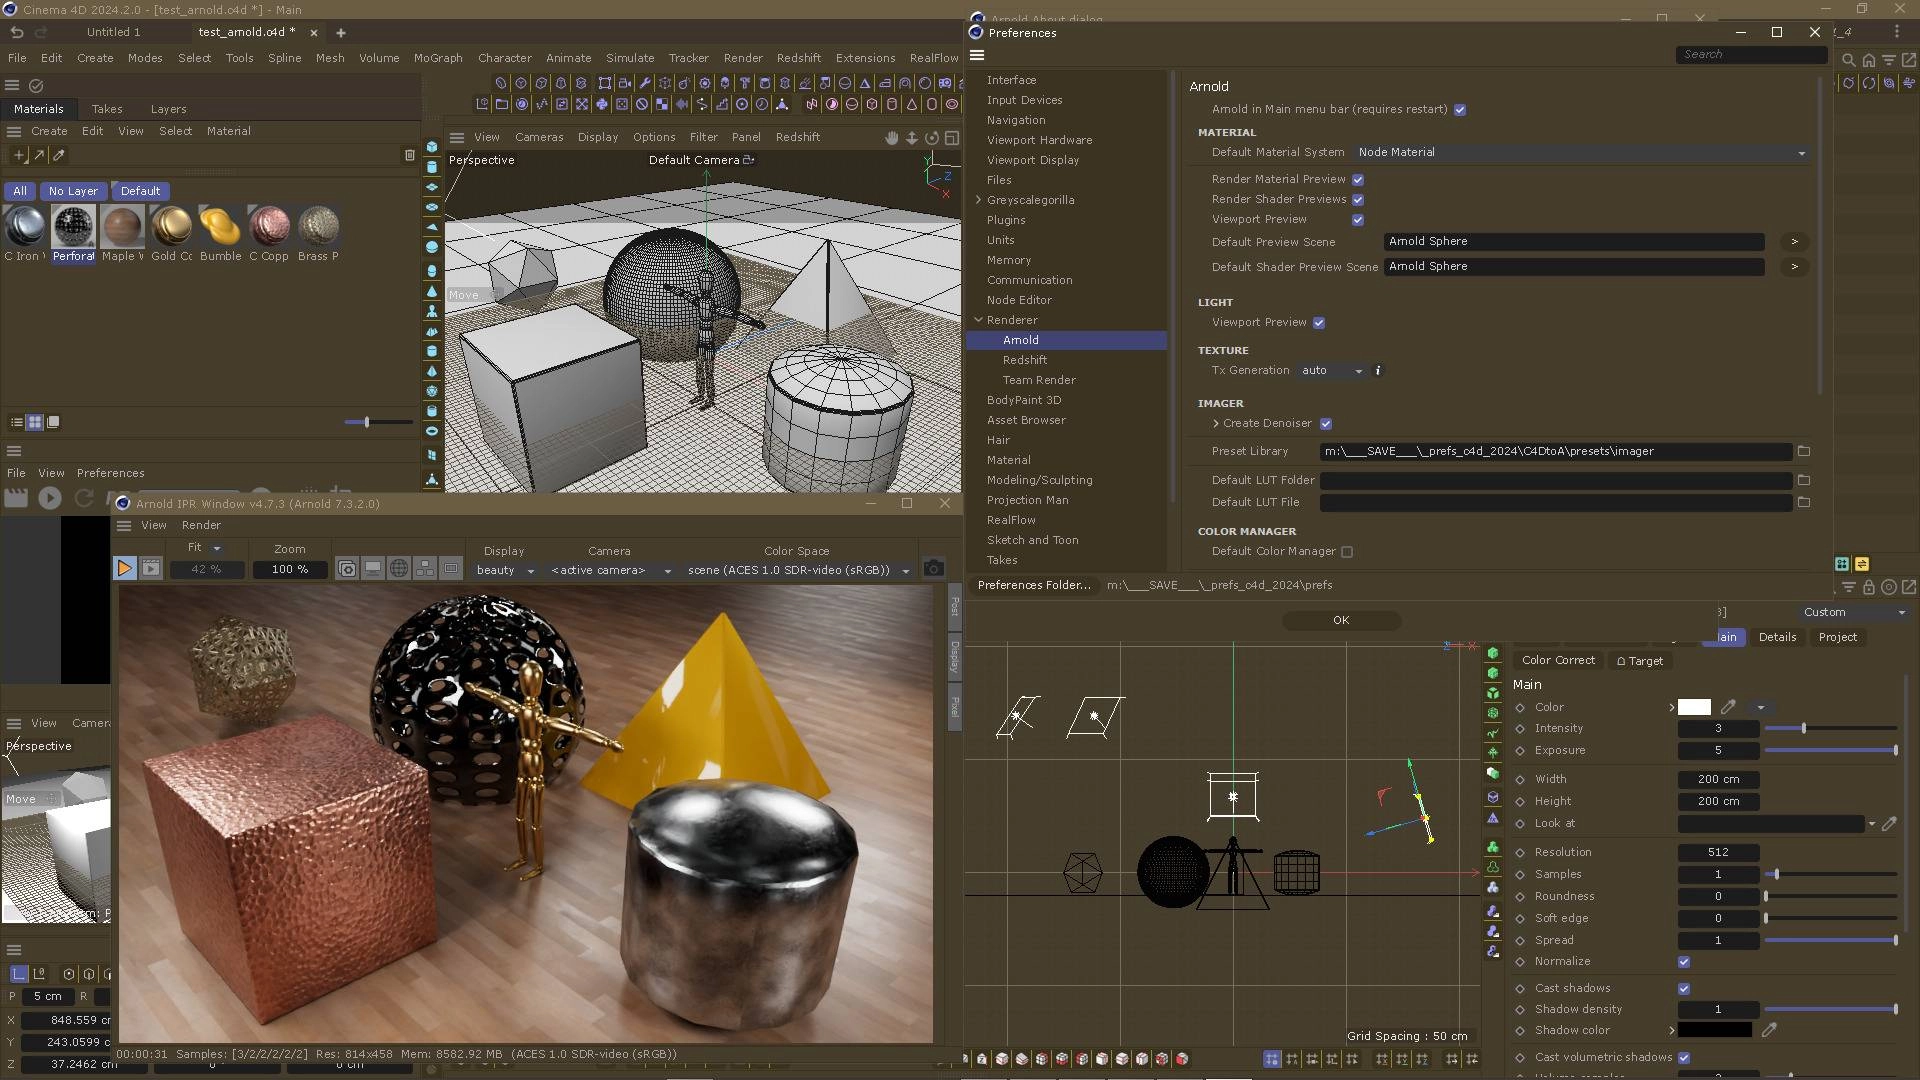The image size is (1920, 1080).
Task: Click the Color Correct button
Action: (x=1558, y=661)
